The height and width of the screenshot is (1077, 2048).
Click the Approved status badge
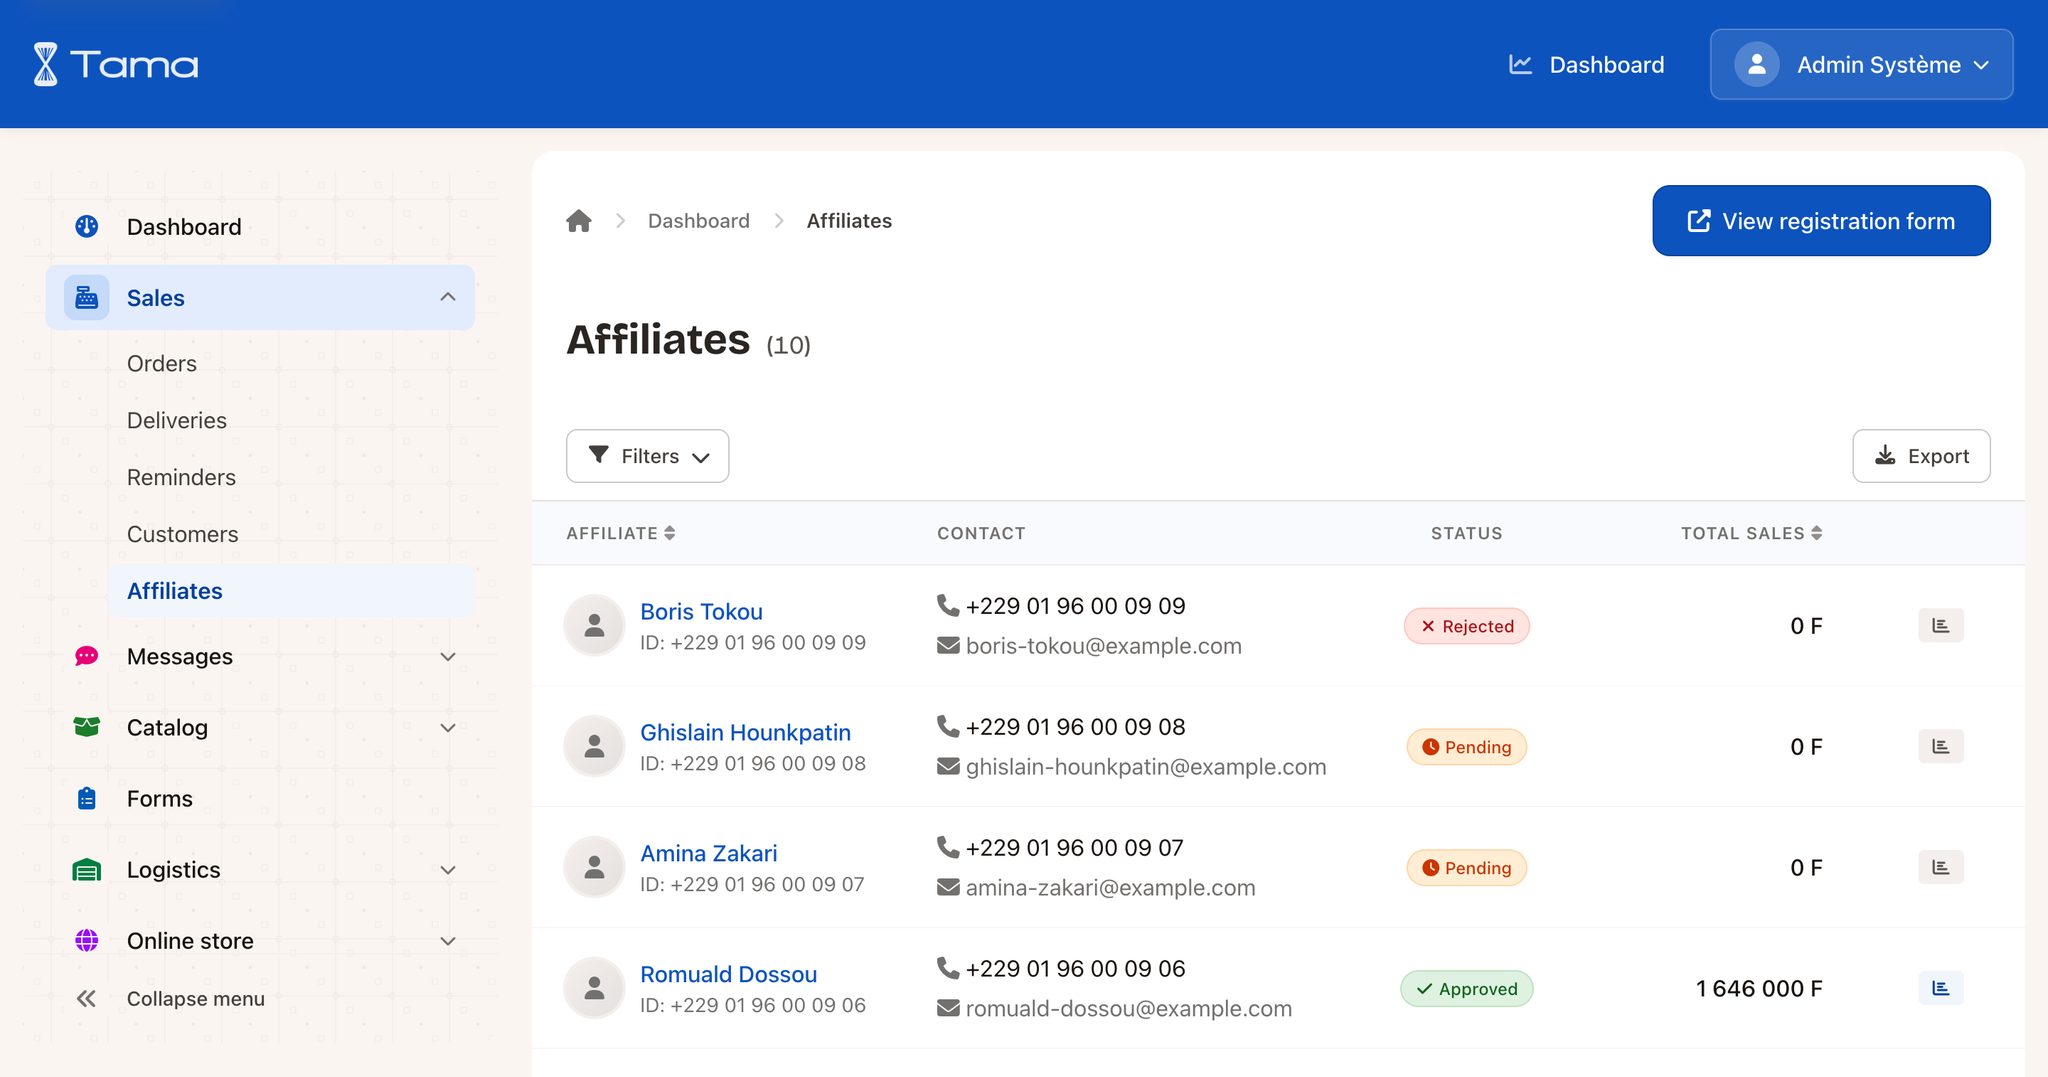click(x=1466, y=989)
